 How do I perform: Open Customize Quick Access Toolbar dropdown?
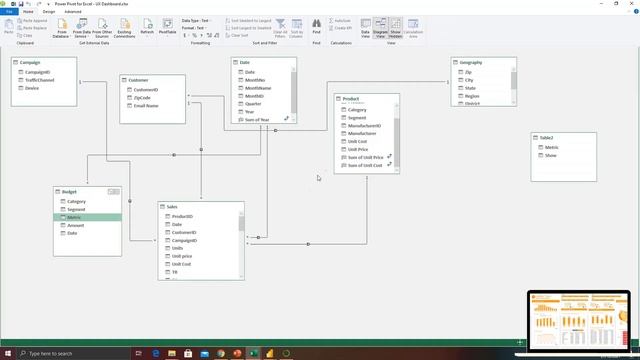pos(48,4)
